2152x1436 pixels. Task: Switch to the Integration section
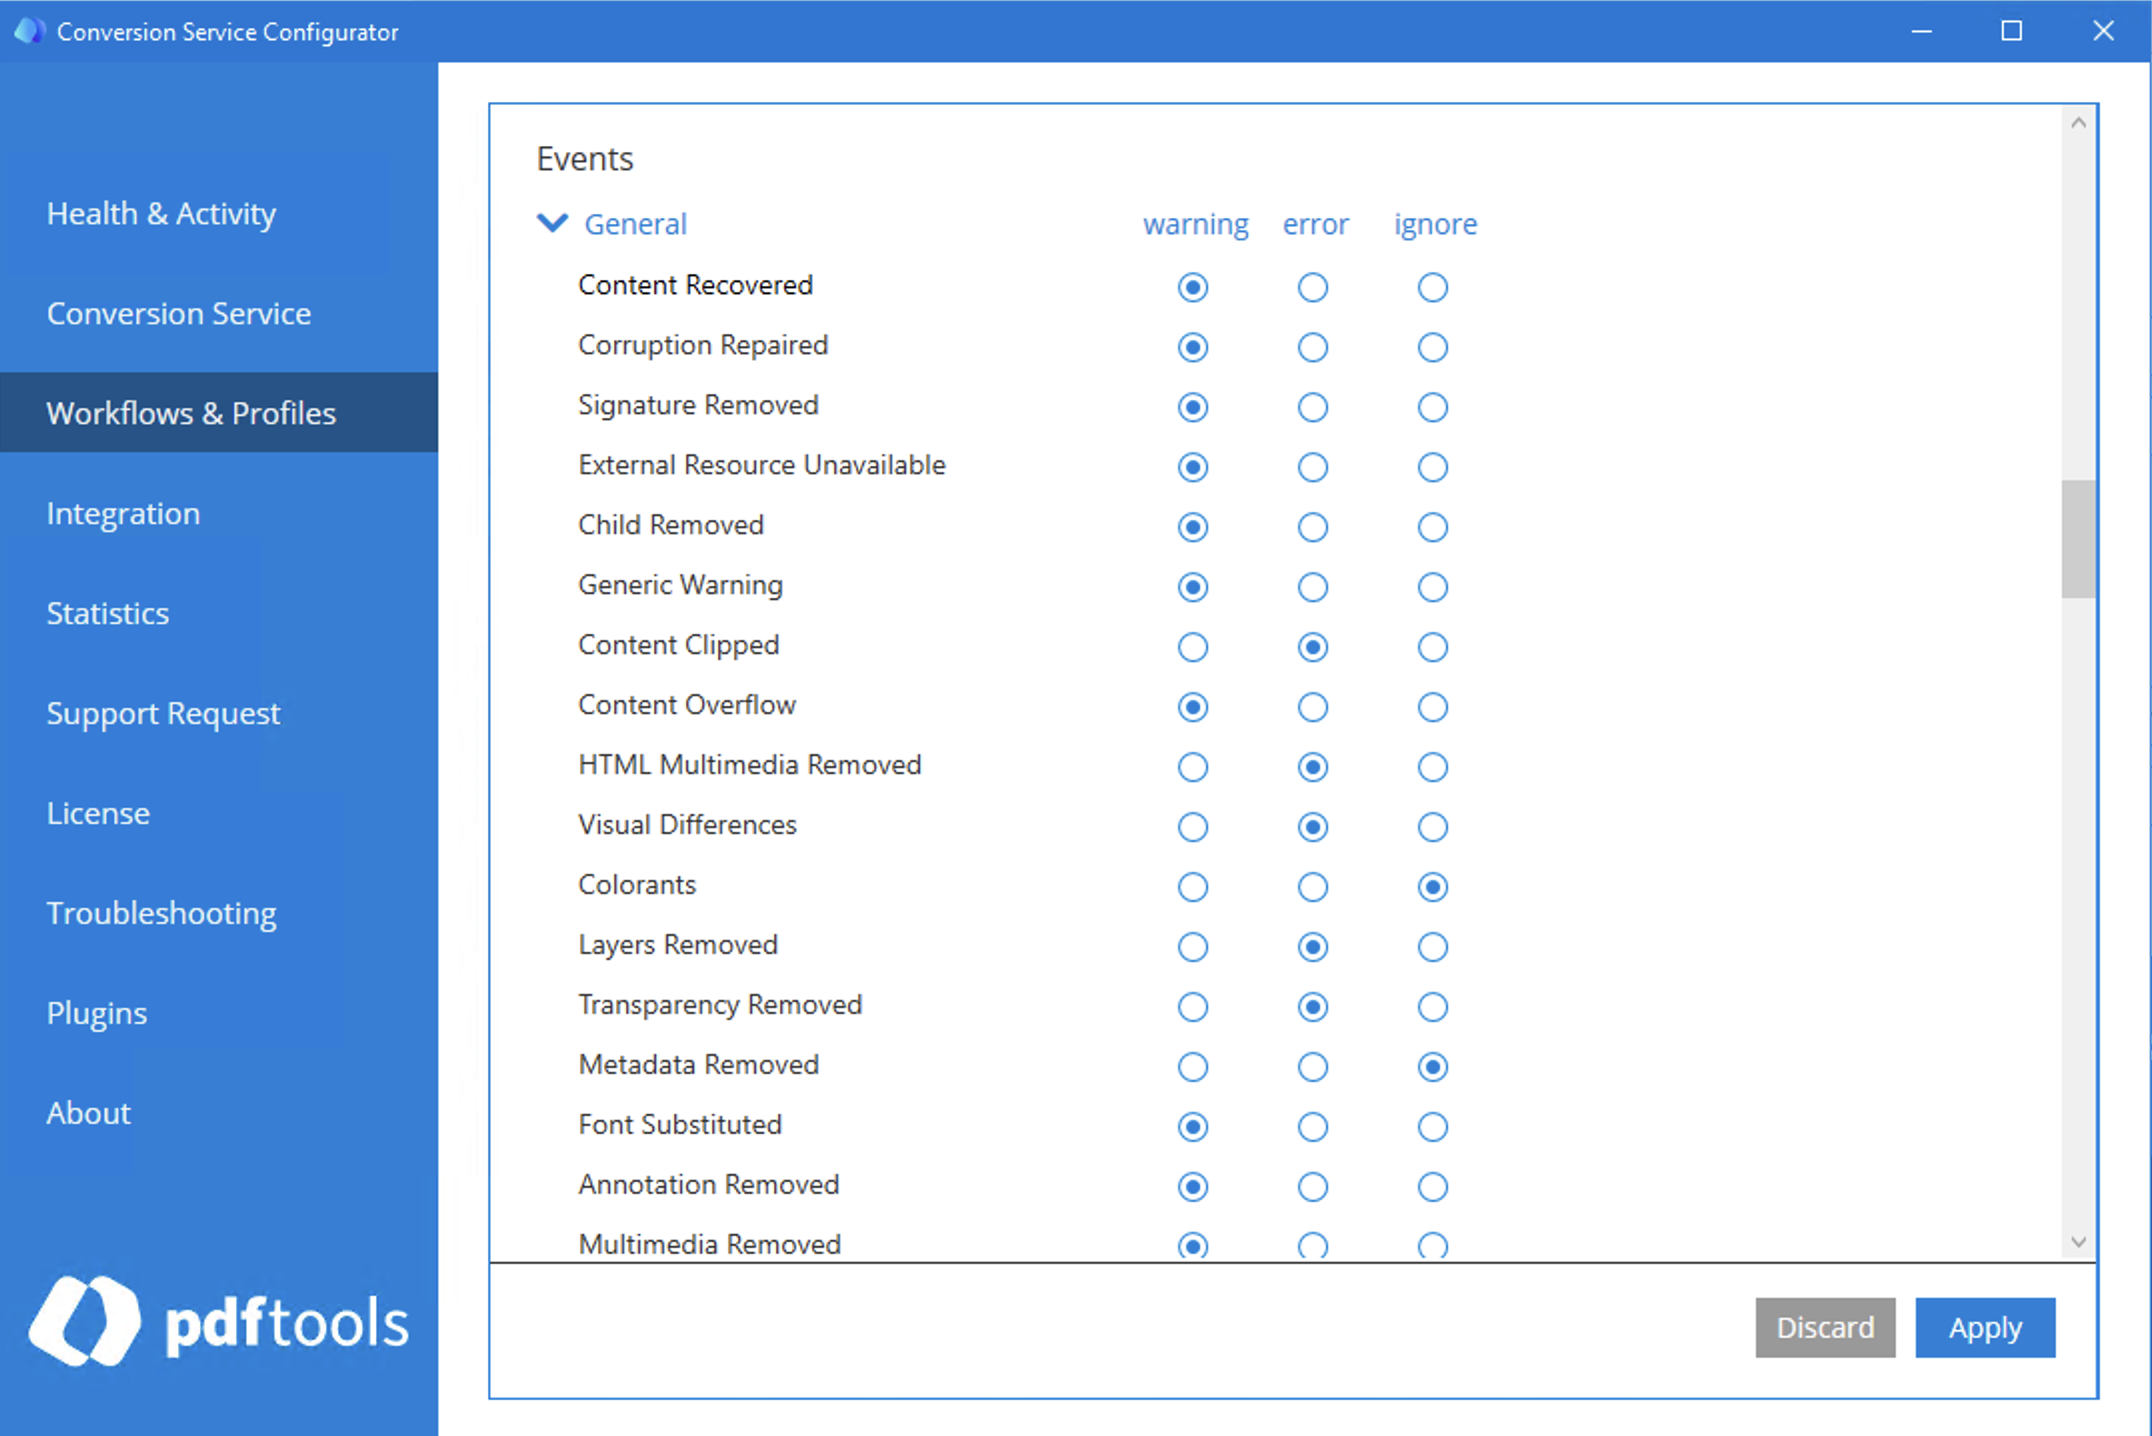click(123, 513)
